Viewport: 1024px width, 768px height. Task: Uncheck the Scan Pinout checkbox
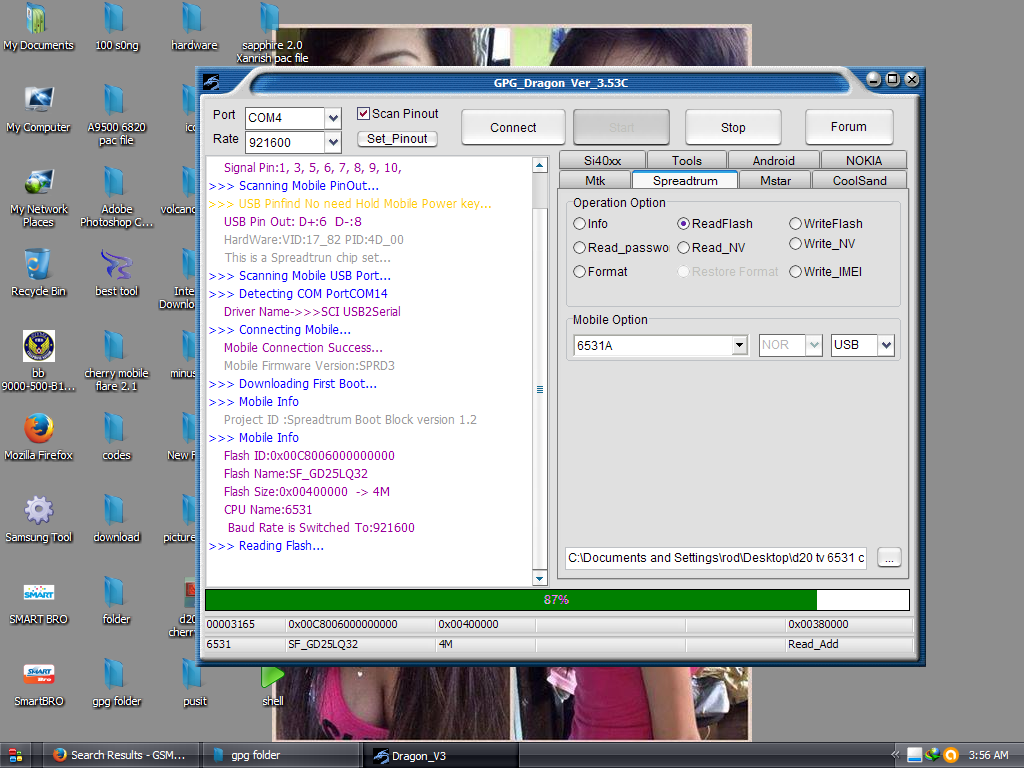364,114
